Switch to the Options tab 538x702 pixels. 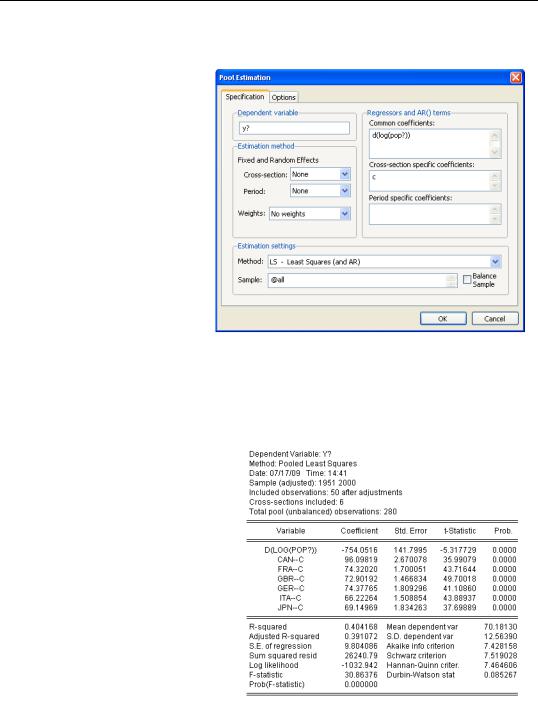coord(283,97)
